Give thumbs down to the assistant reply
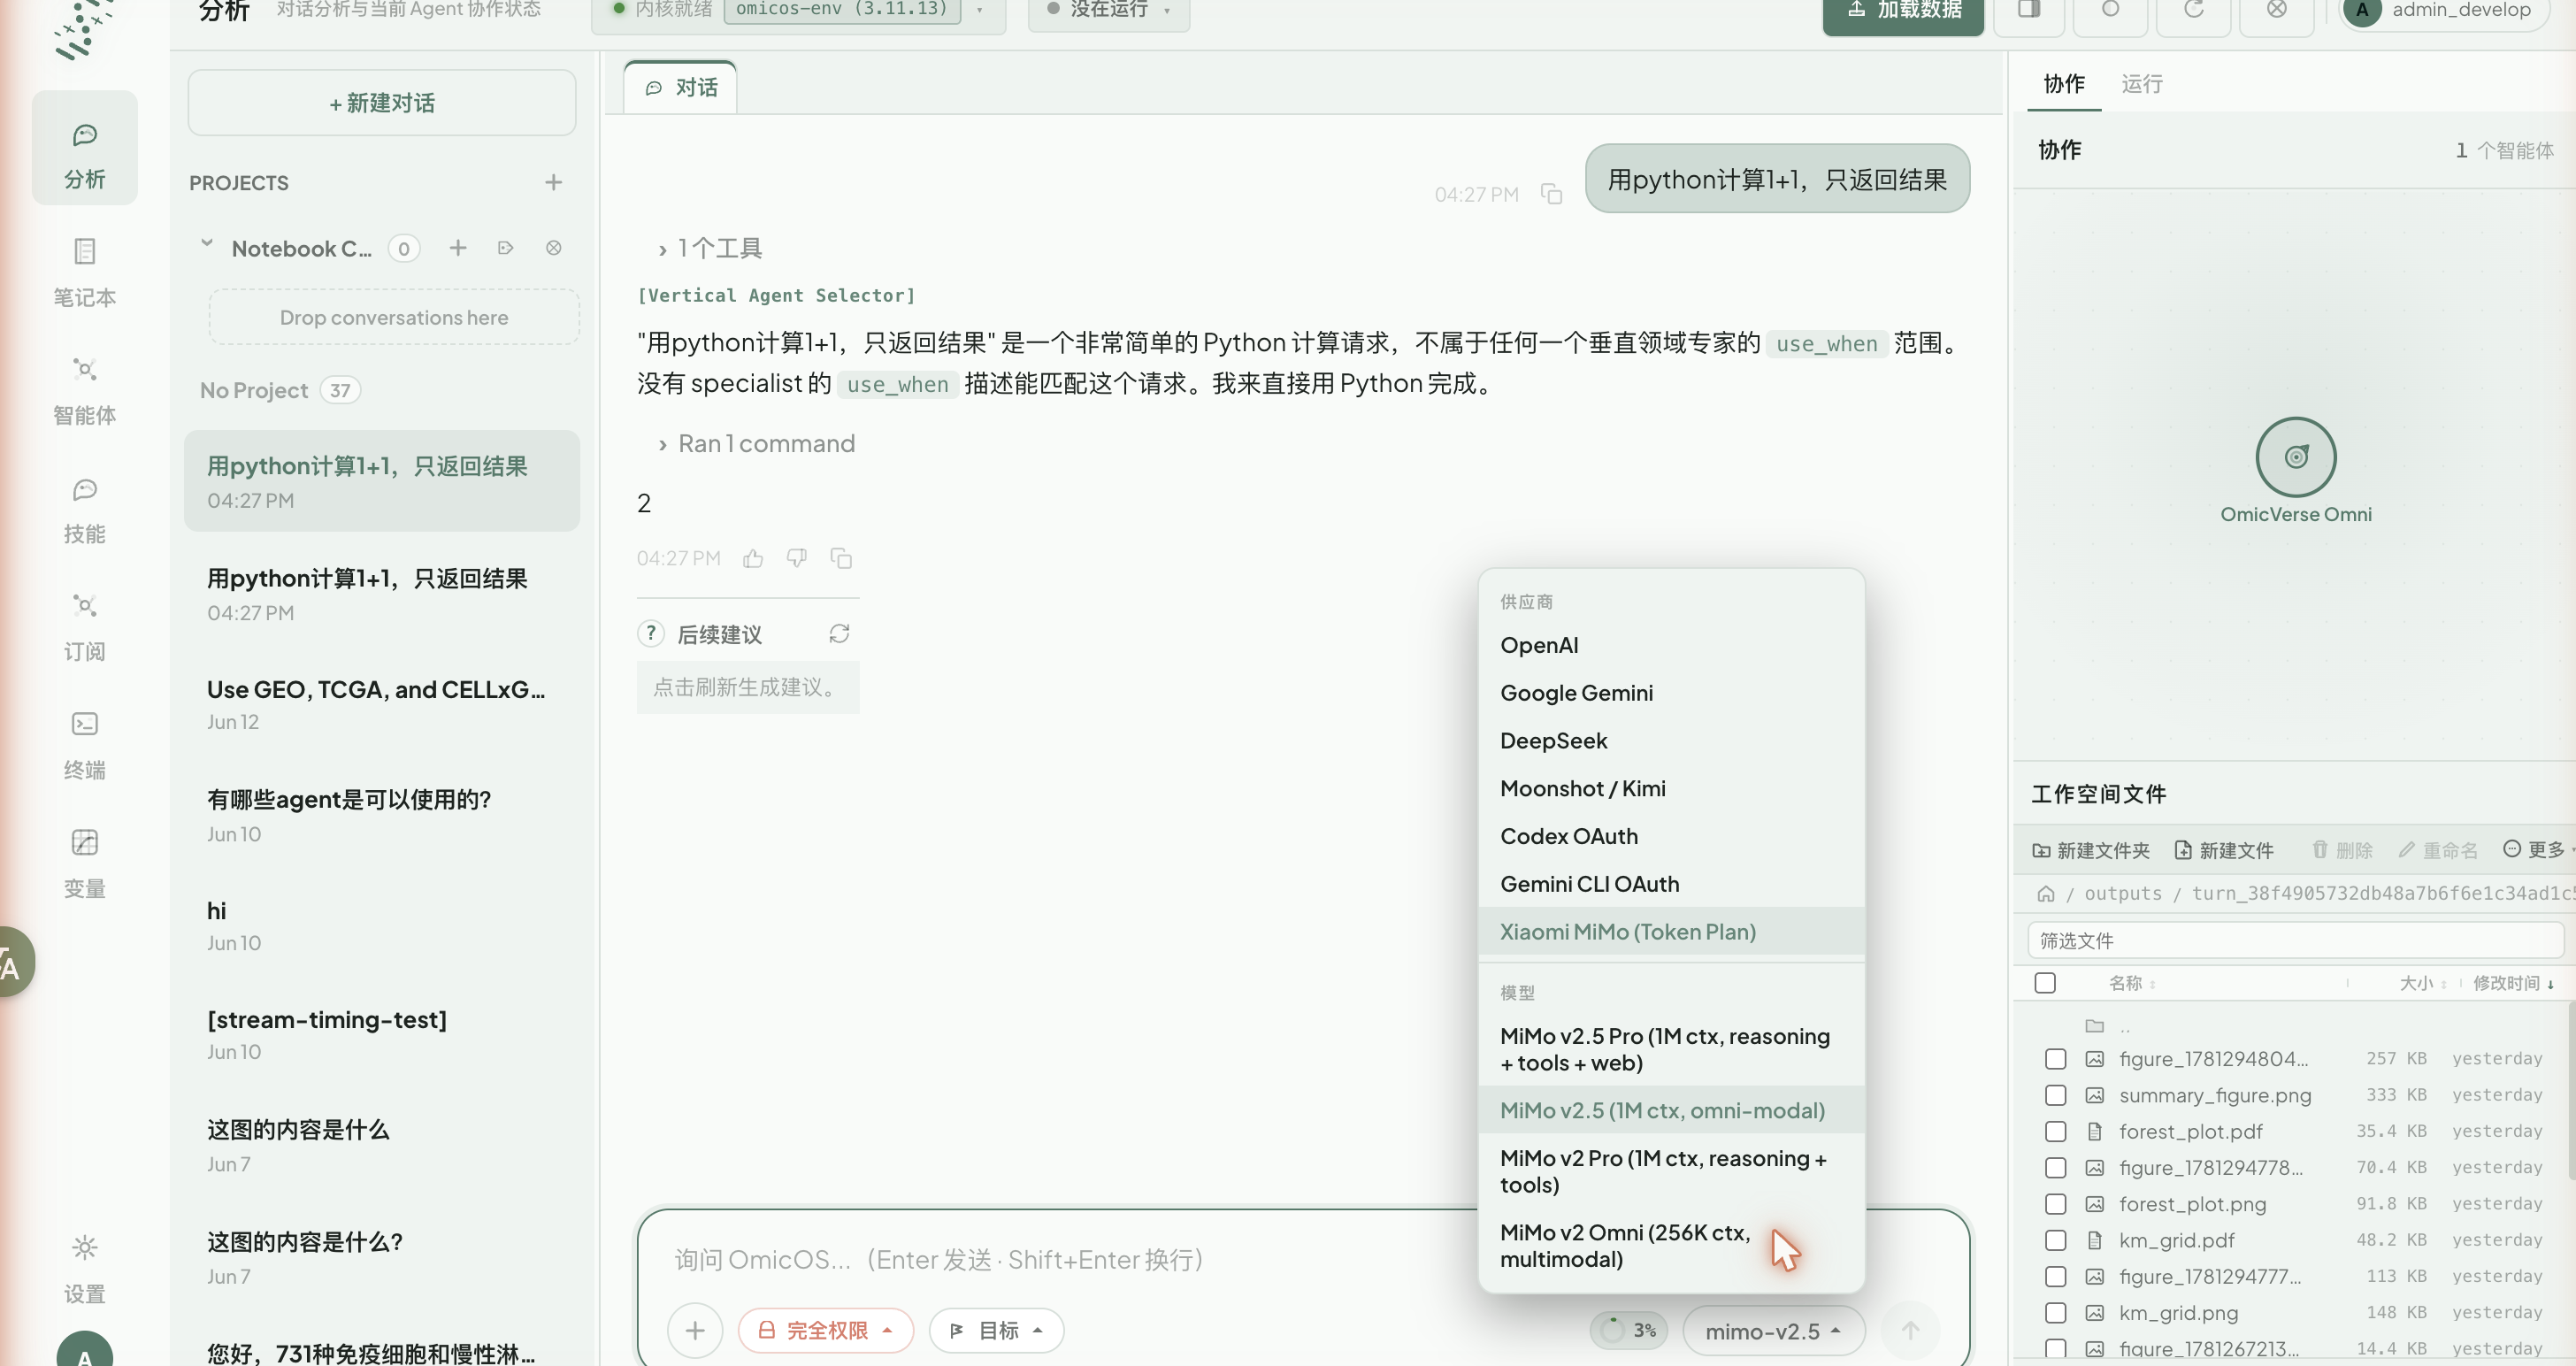This screenshot has width=2576, height=1366. pos(796,558)
